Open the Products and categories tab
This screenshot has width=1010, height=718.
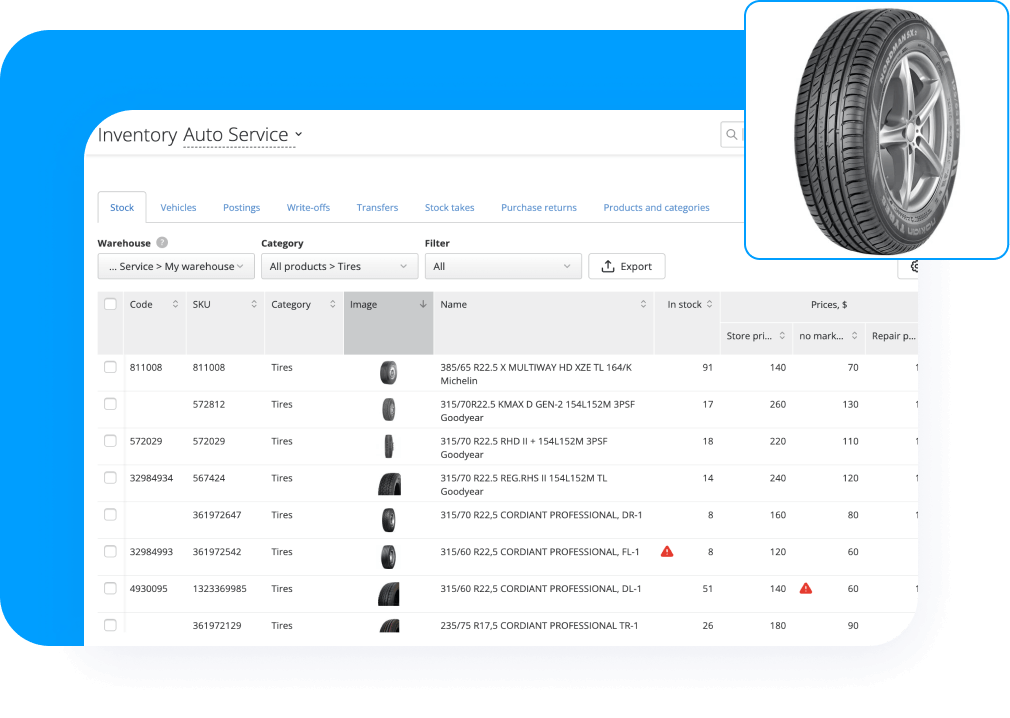656,207
